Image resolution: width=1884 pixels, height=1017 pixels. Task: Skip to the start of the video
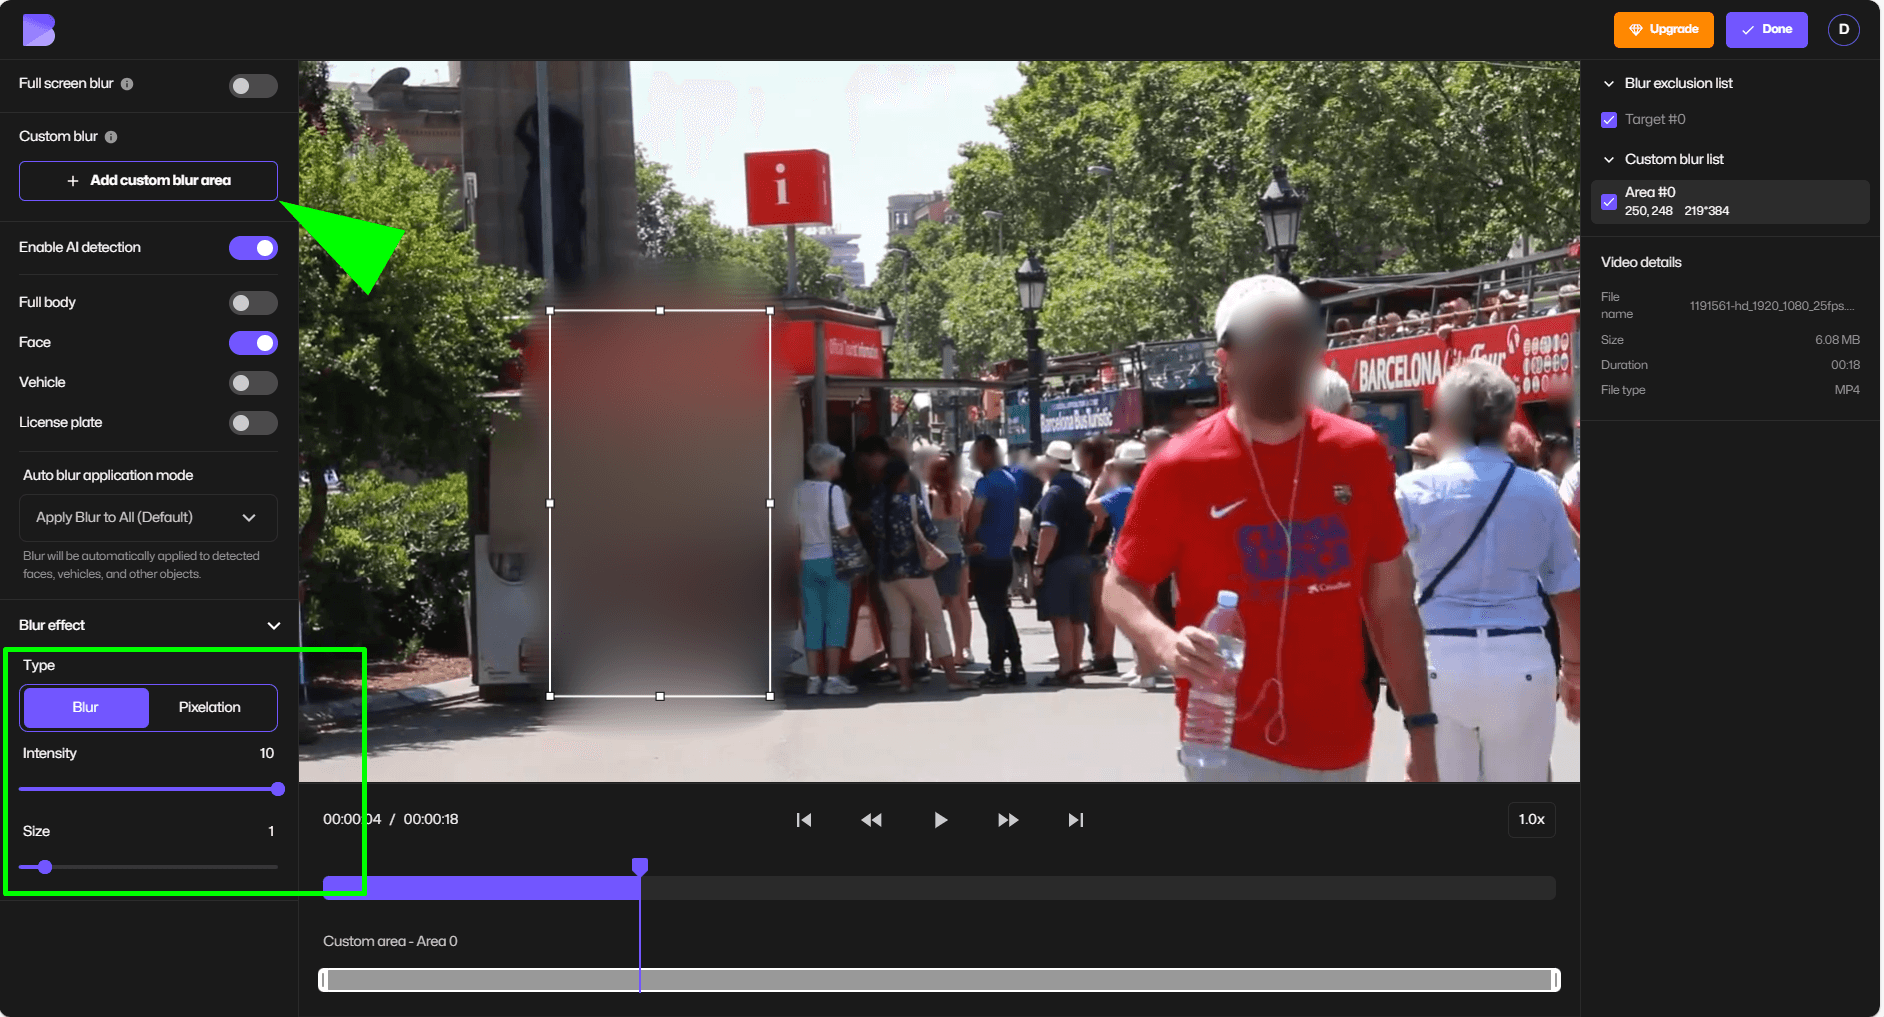click(x=804, y=819)
